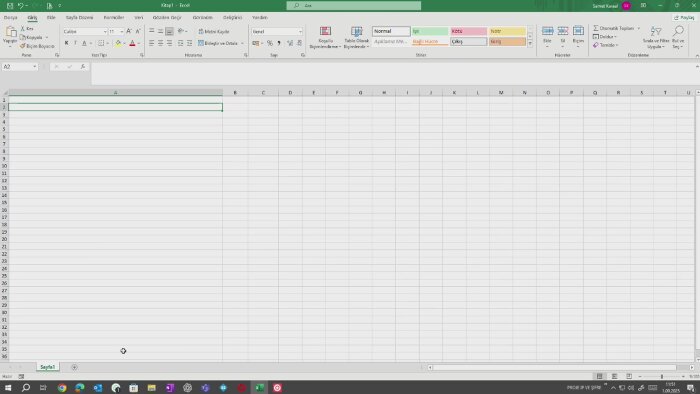The height and width of the screenshot is (394, 700).
Task: Apply the Normal cell style
Action: pyautogui.click(x=391, y=31)
